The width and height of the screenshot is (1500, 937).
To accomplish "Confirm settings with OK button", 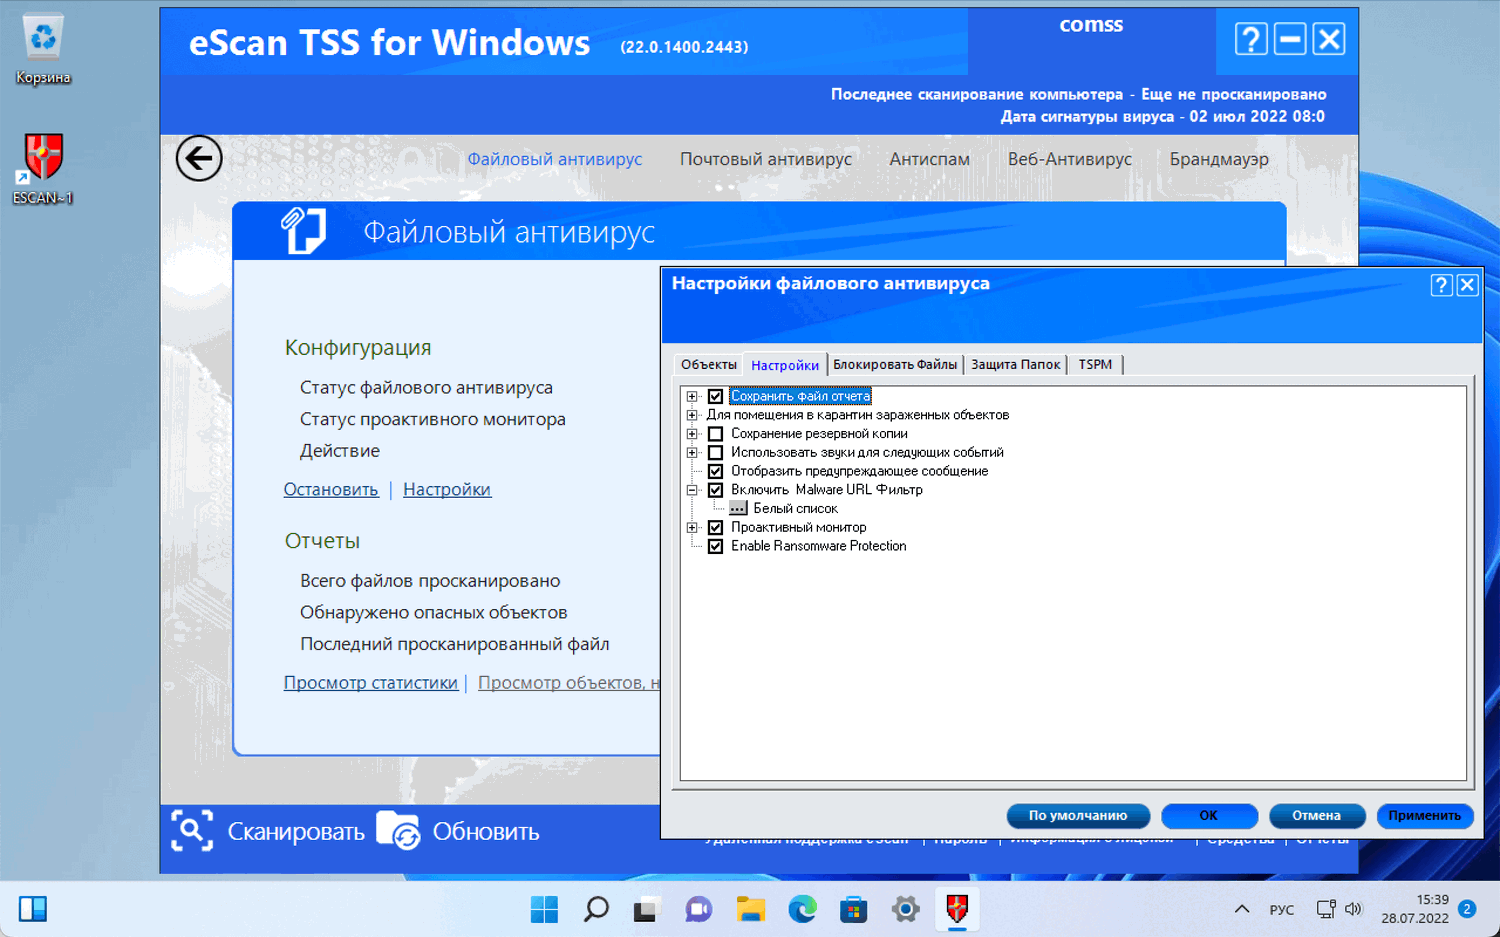I will coord(1209,816).
